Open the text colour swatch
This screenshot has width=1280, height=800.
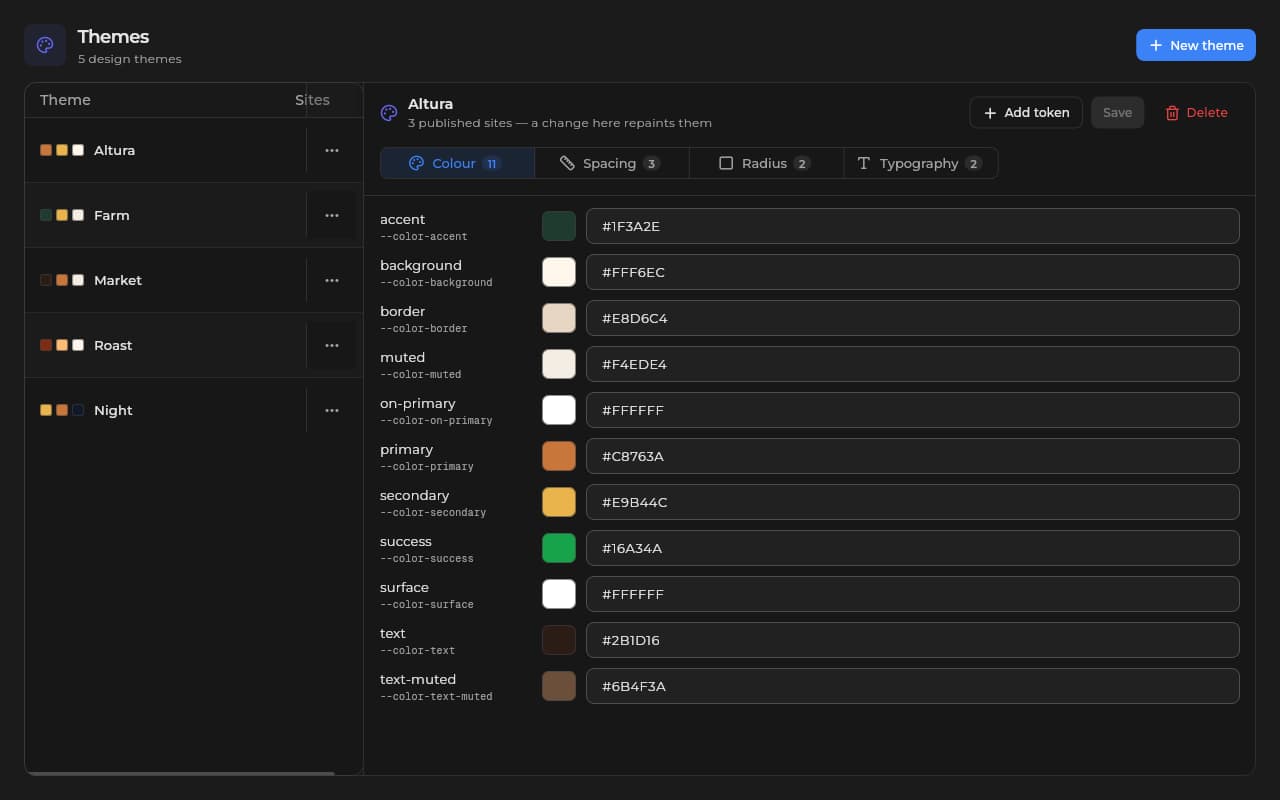pyautogui.click(x=559, y=640)
